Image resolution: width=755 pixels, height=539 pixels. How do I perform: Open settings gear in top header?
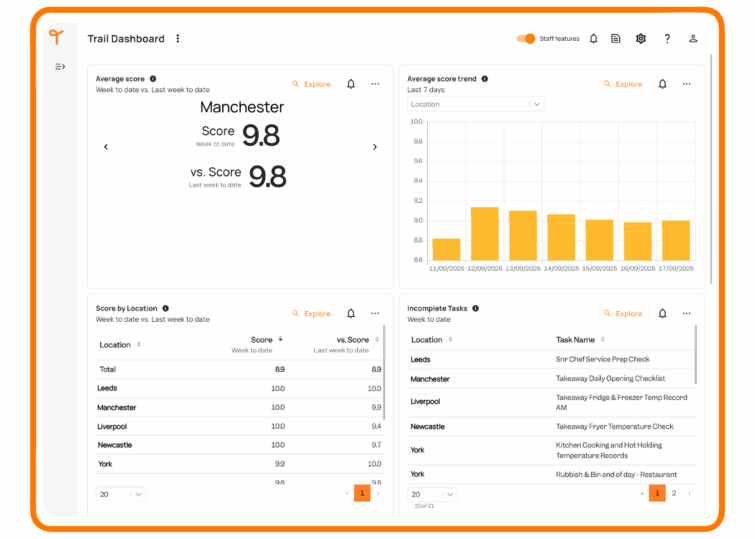click(x=641, y=39)
